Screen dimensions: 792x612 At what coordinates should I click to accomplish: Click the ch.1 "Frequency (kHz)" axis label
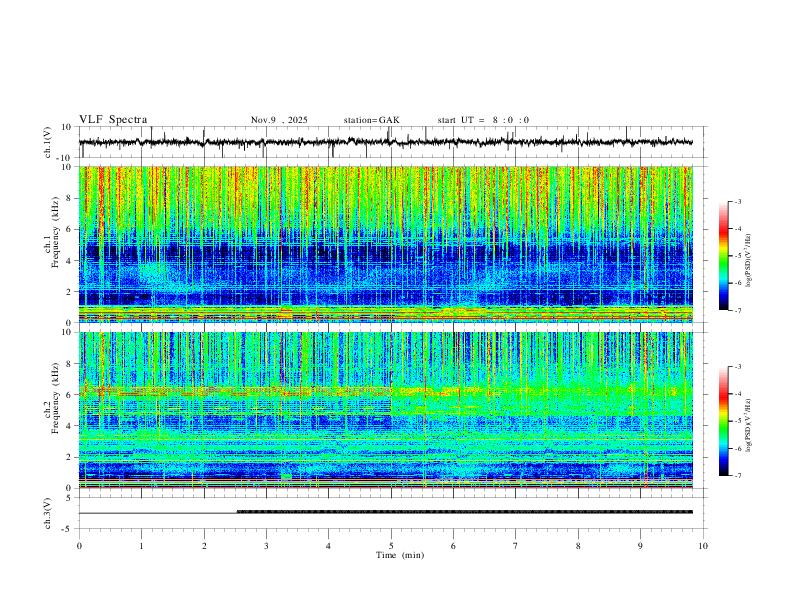[55, 233]
